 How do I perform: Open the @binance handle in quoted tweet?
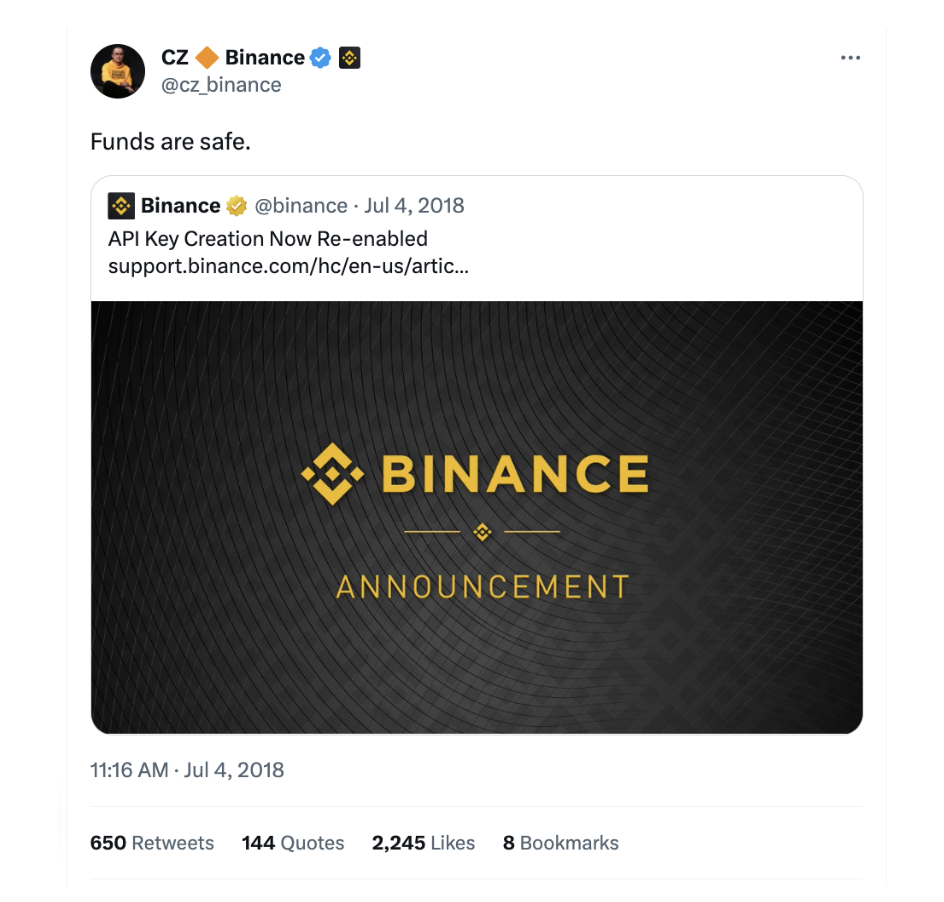[301, 206]
